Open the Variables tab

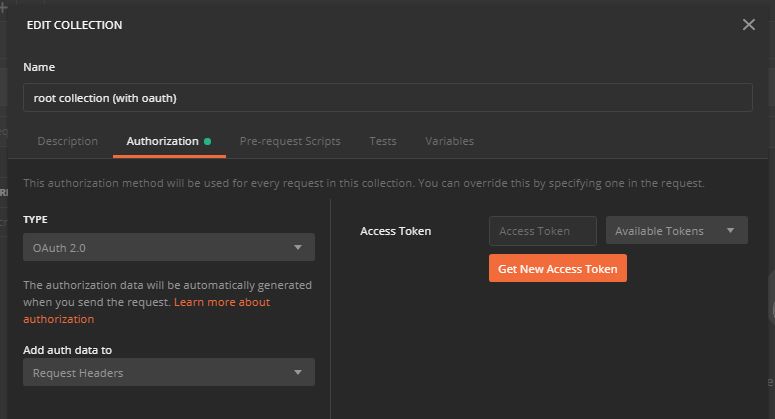(449, 141)
